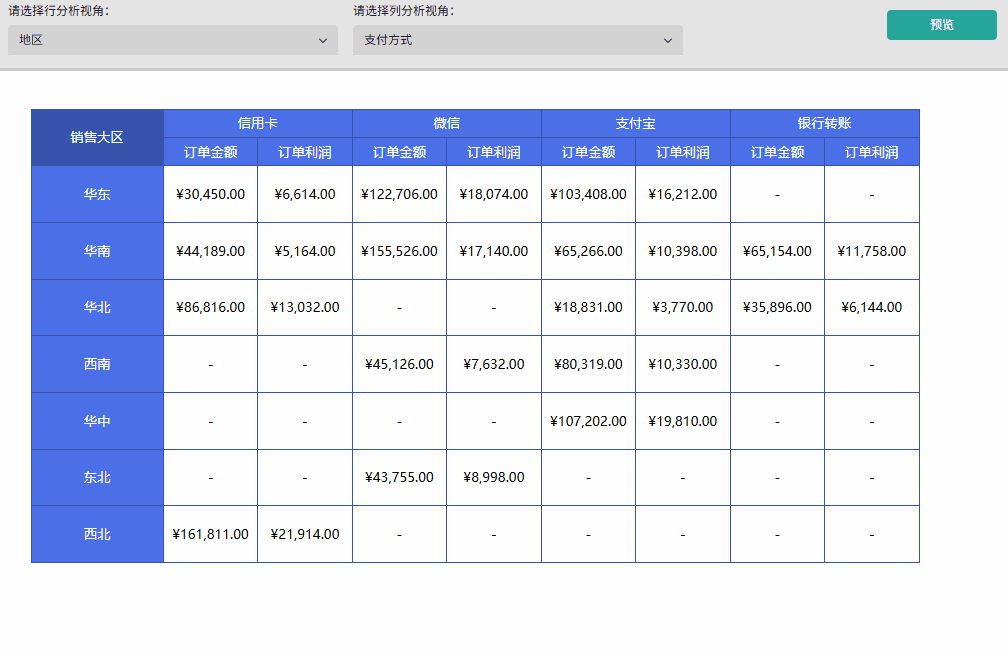Click the 销售大区 header cell
This screenshot has height=655, width=1008.
[x=97, y=138]
